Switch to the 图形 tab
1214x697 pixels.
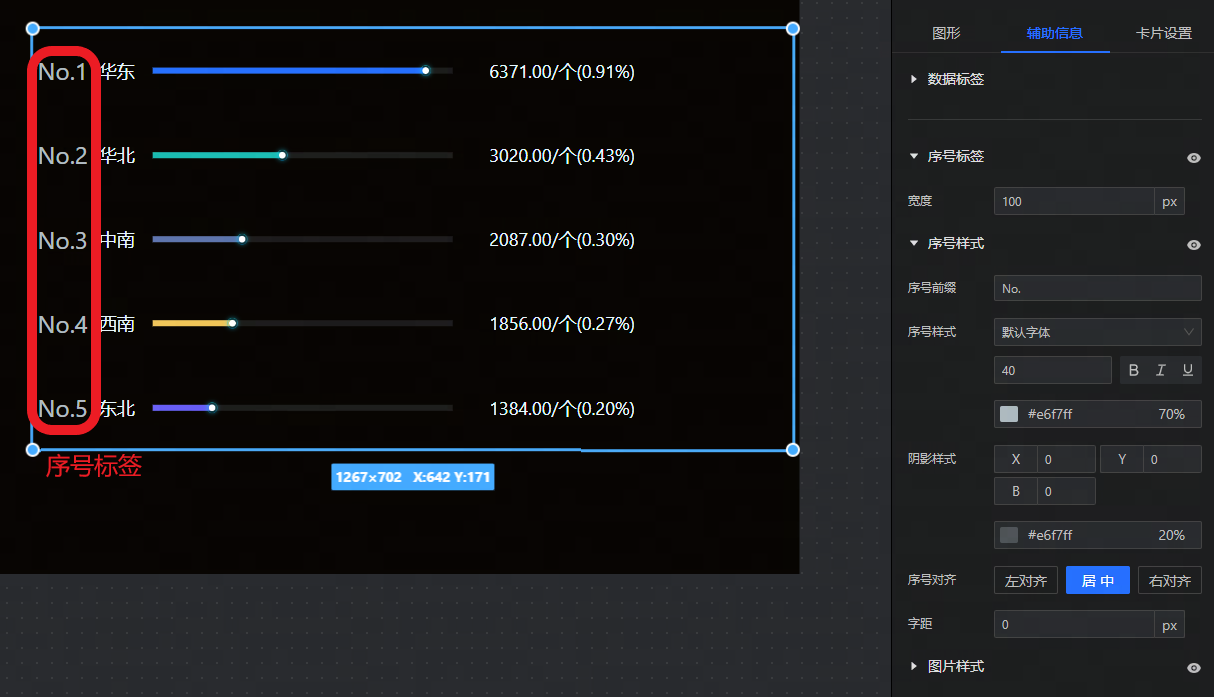point(946,33)
